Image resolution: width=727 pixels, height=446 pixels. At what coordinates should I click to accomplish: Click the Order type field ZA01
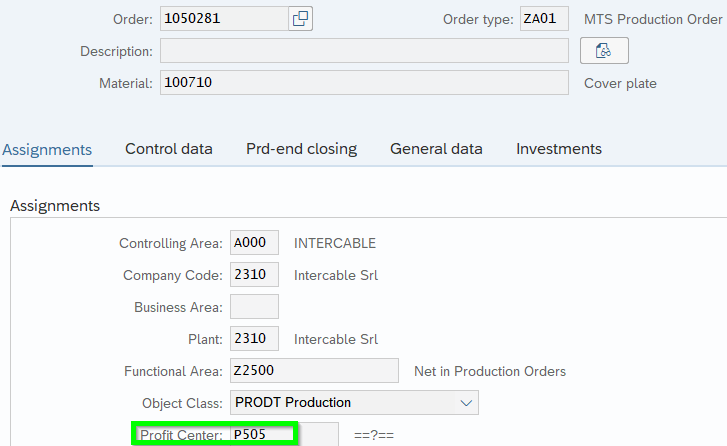click(544, 19)
